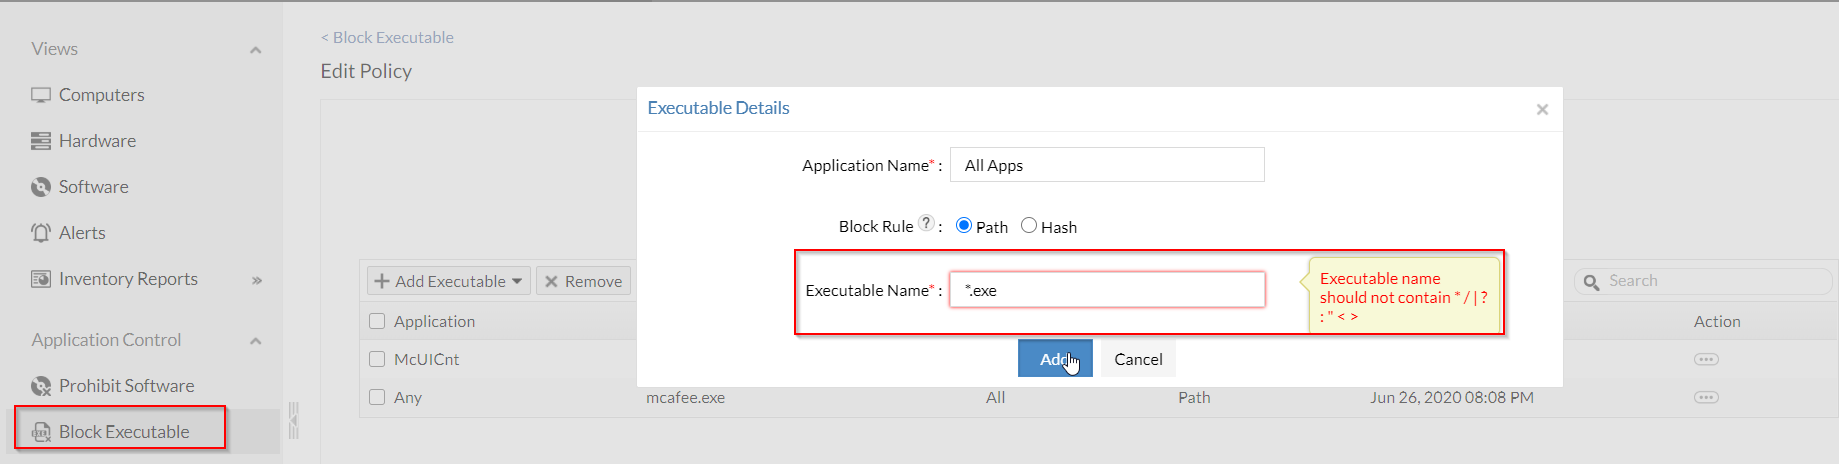Click the Alerts bell icon
Image resolution: width=1839 pixels, height=464 pixels.
pos(41,233)
